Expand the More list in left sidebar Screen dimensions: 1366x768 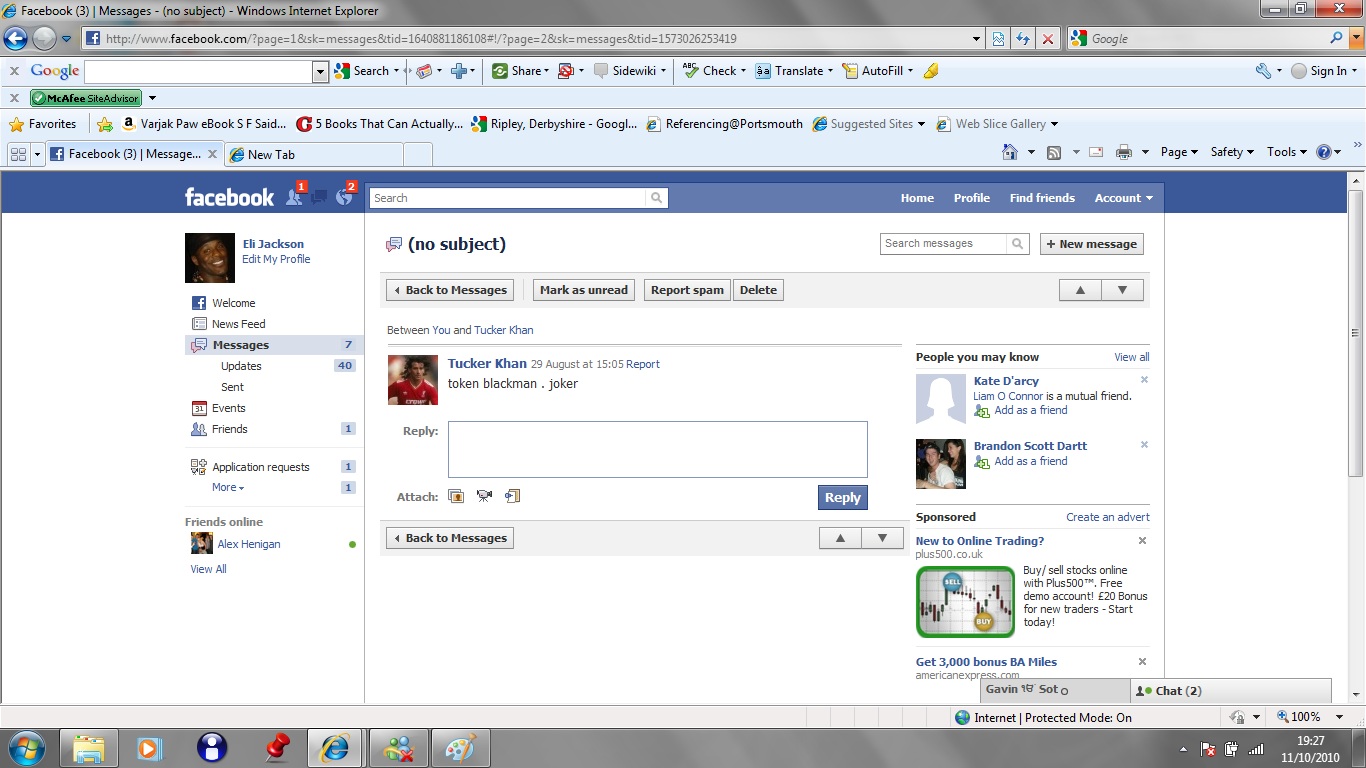tap(227, 488)
